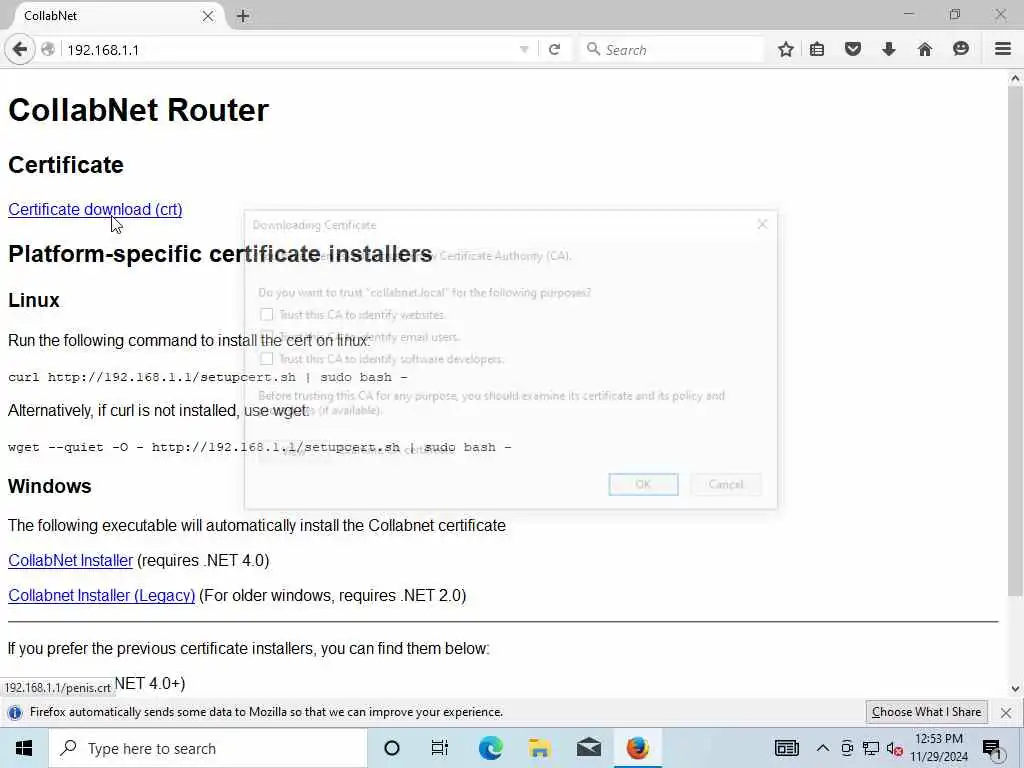Image resolution: width=1024 pixels, height=768 pixels.
Task: Open the Windows Start menu
Action: [24, 748]
